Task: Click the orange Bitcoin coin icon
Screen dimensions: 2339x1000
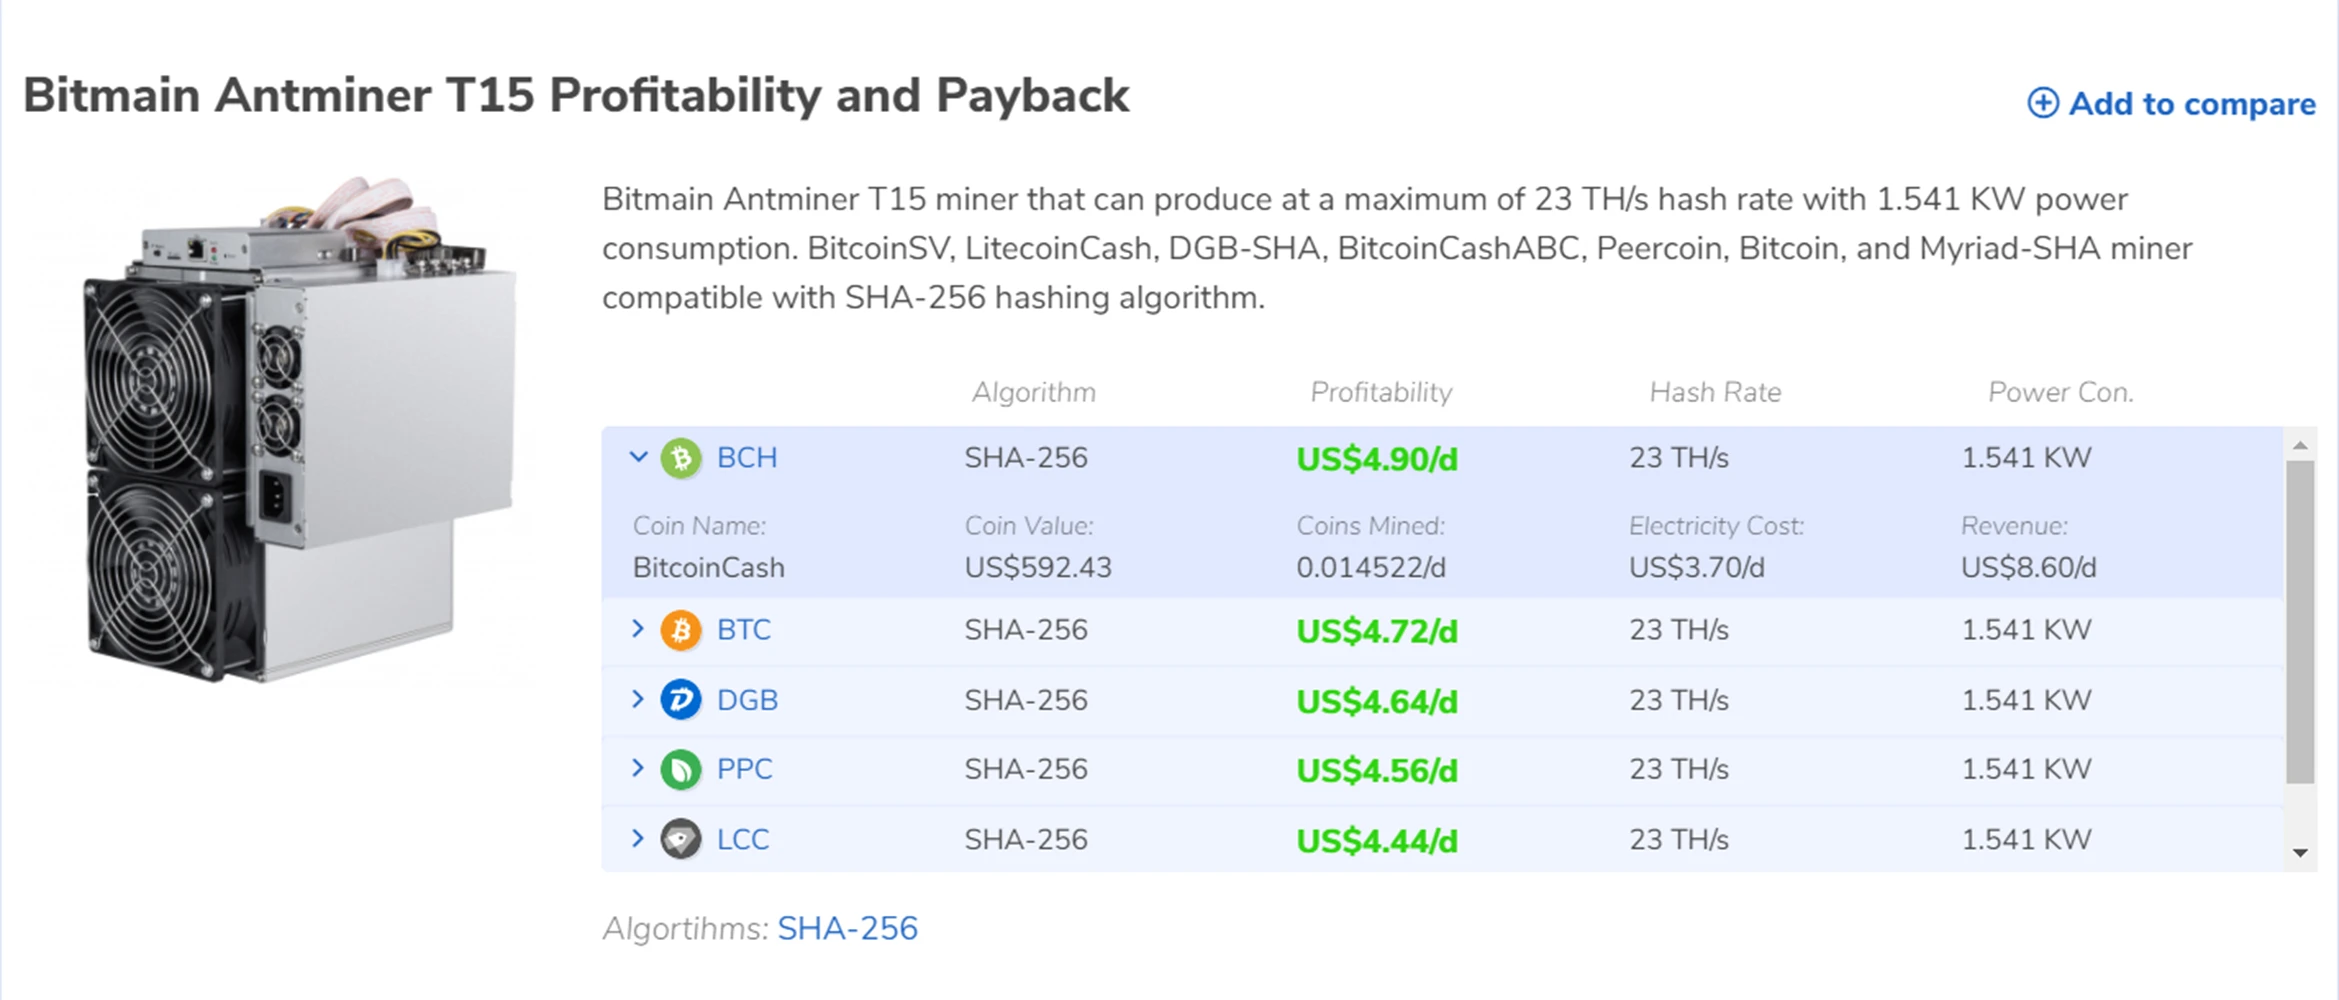Action: coord(681,631)
